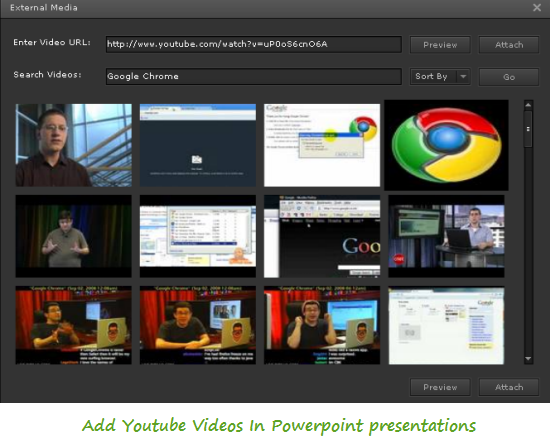Select thumbnail of light Google webpage screenshot
The height and width of the screenshot is (443, 550).
[446, 325]
